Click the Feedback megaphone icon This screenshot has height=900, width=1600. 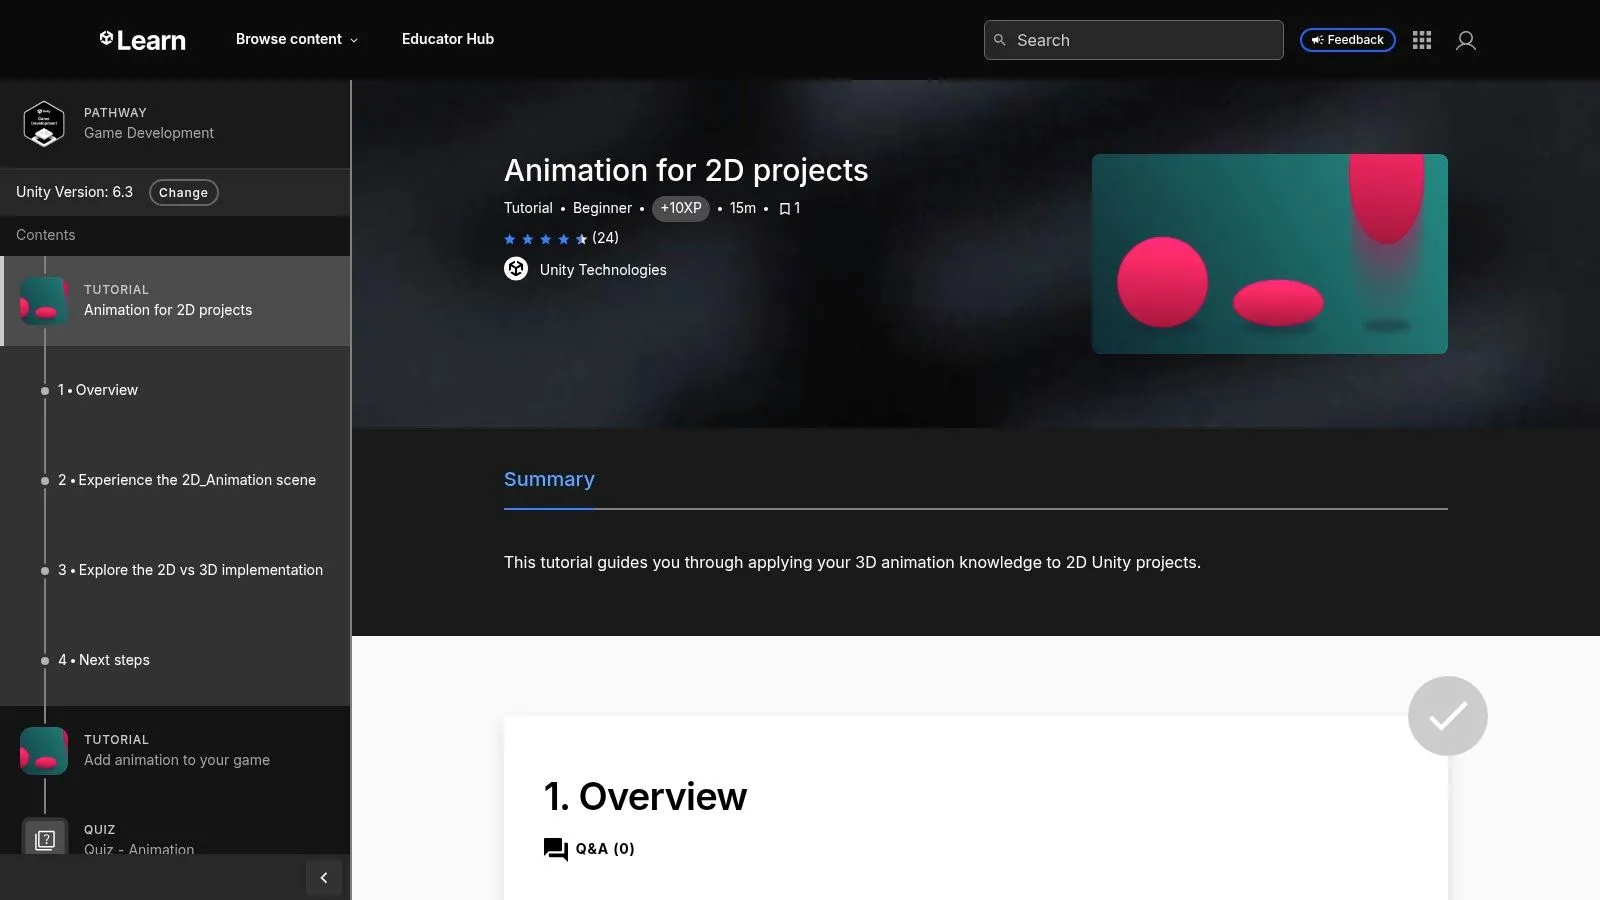[1317, 40]
